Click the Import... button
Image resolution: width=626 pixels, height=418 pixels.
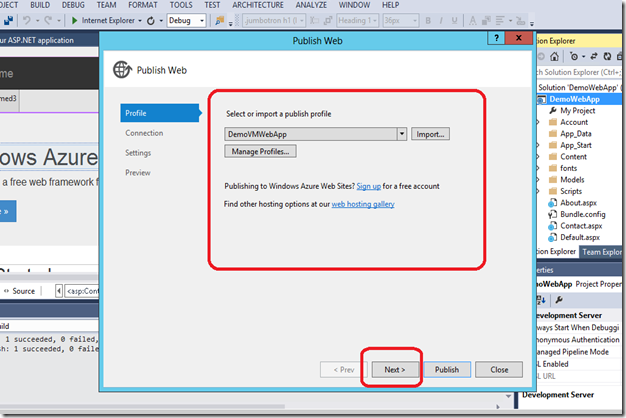pyautogui.click(x=430, y=134)
